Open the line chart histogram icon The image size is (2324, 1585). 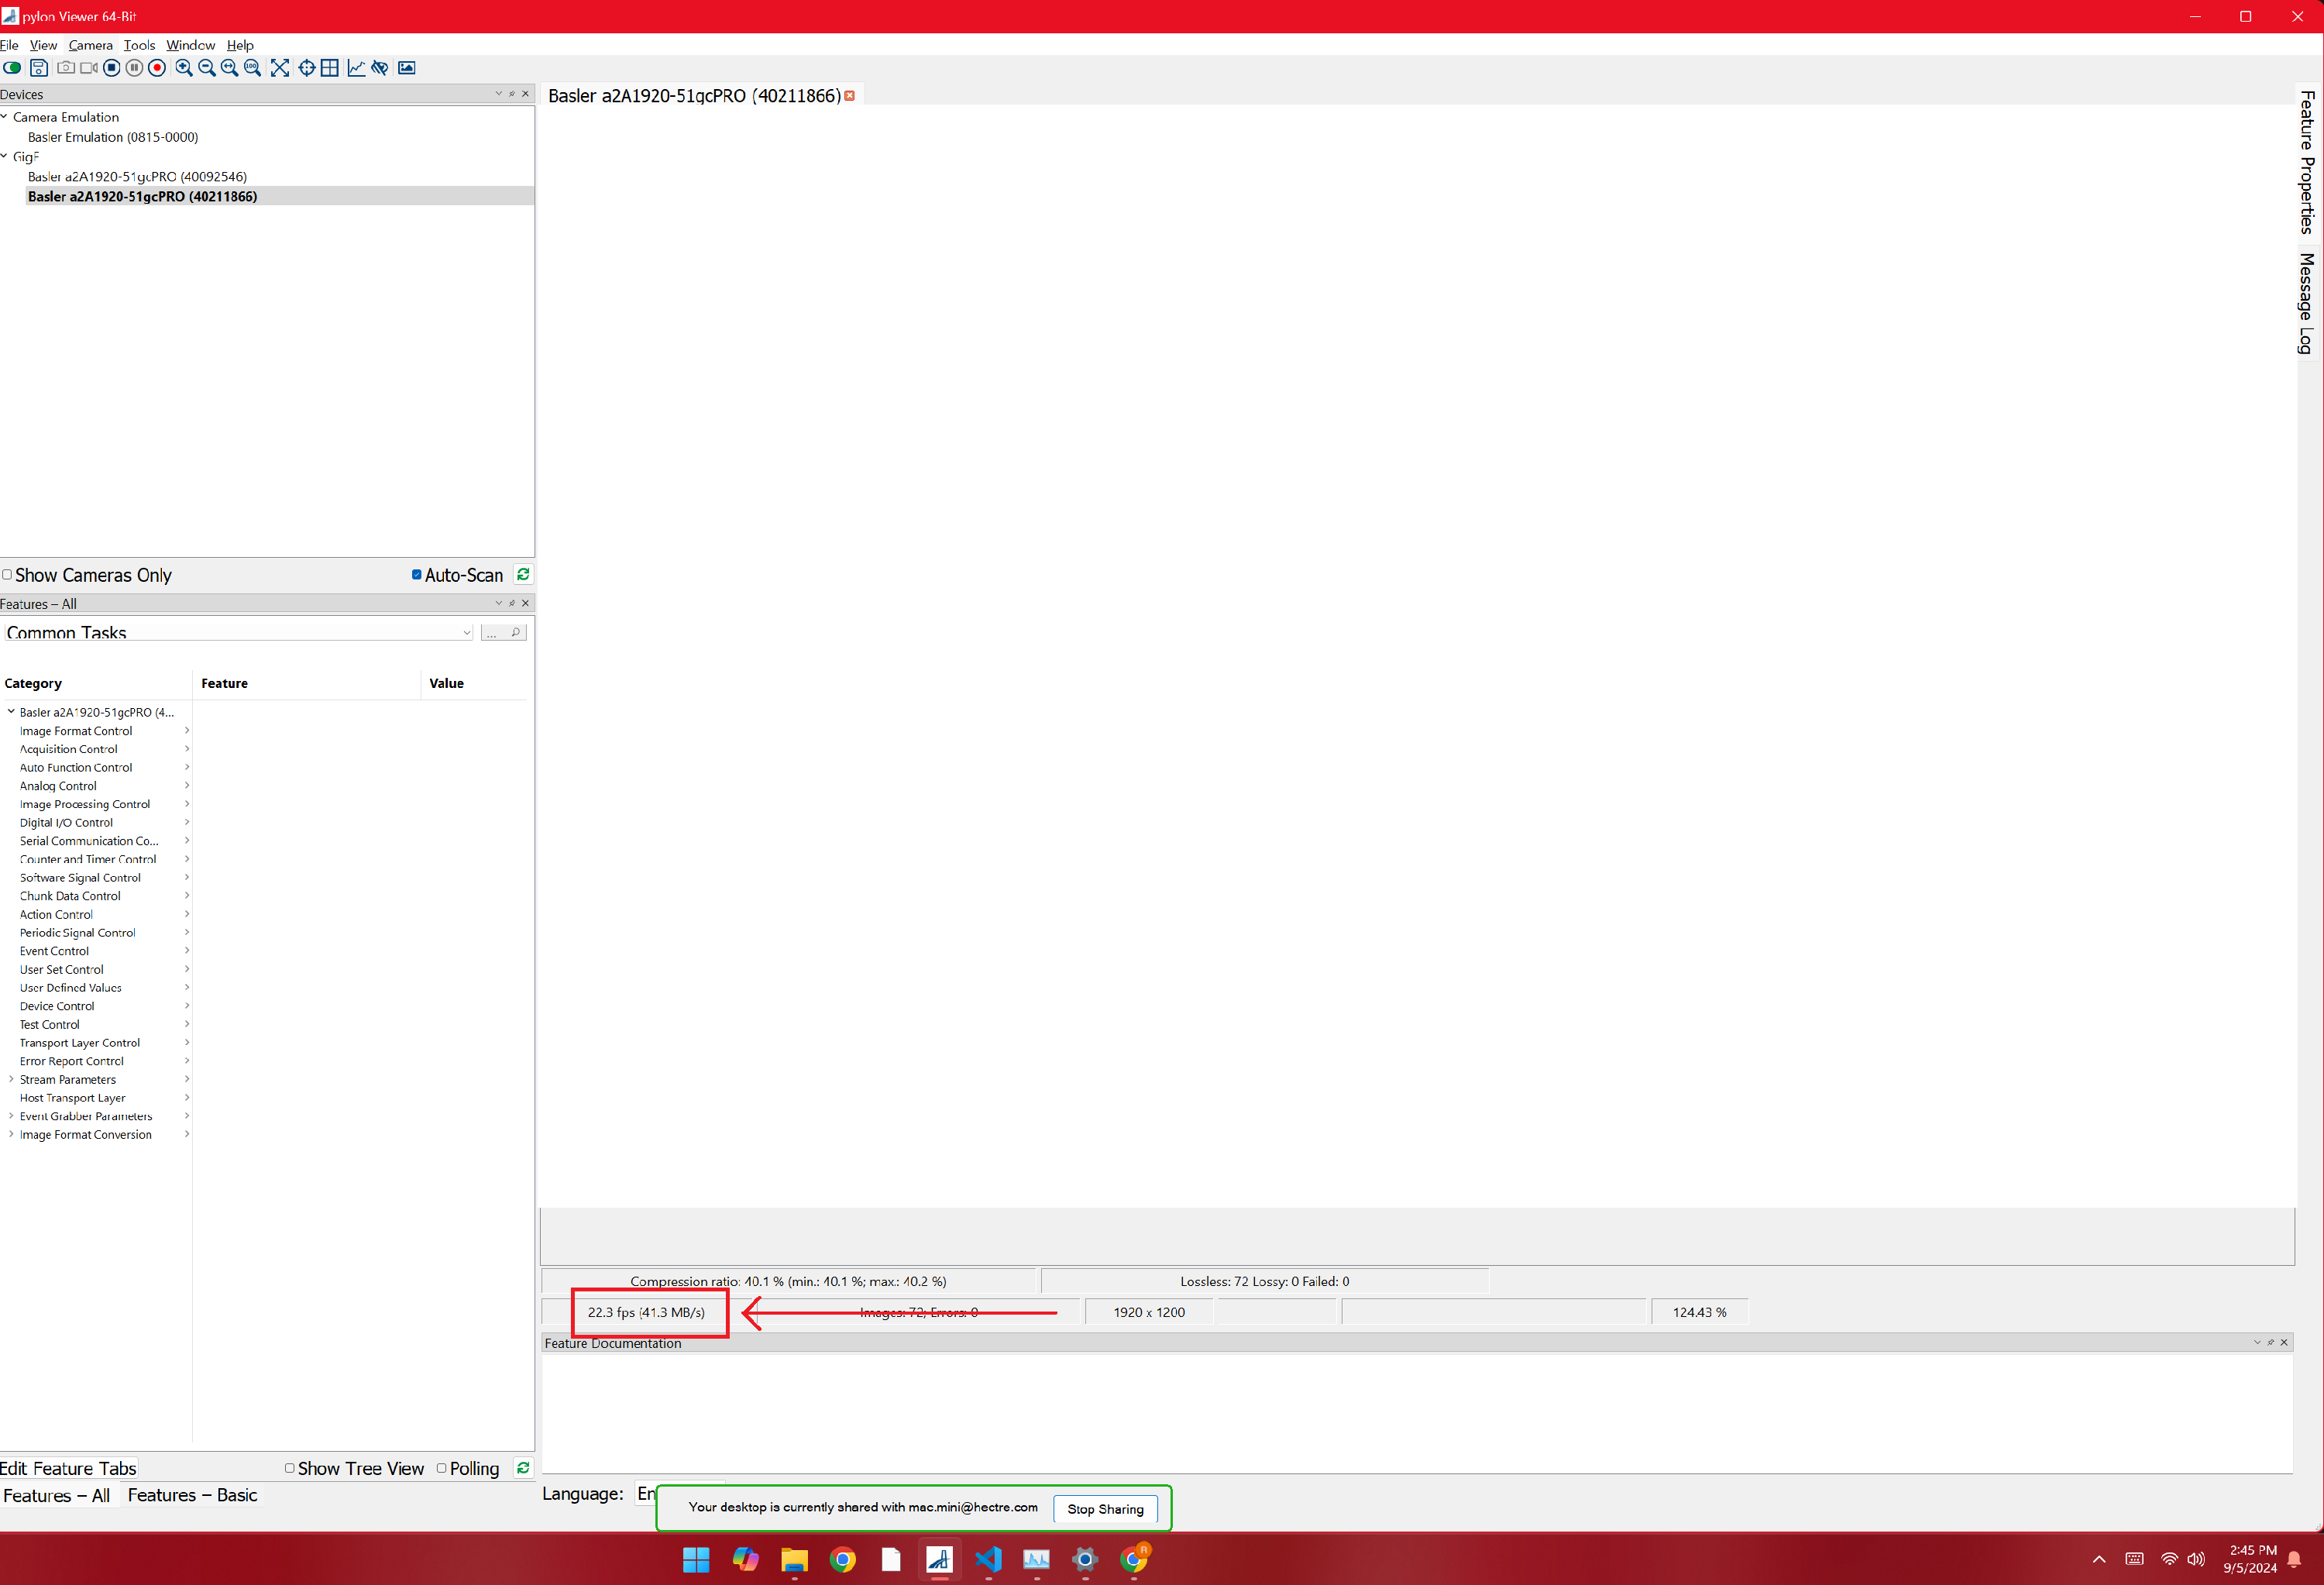[356, 68]
